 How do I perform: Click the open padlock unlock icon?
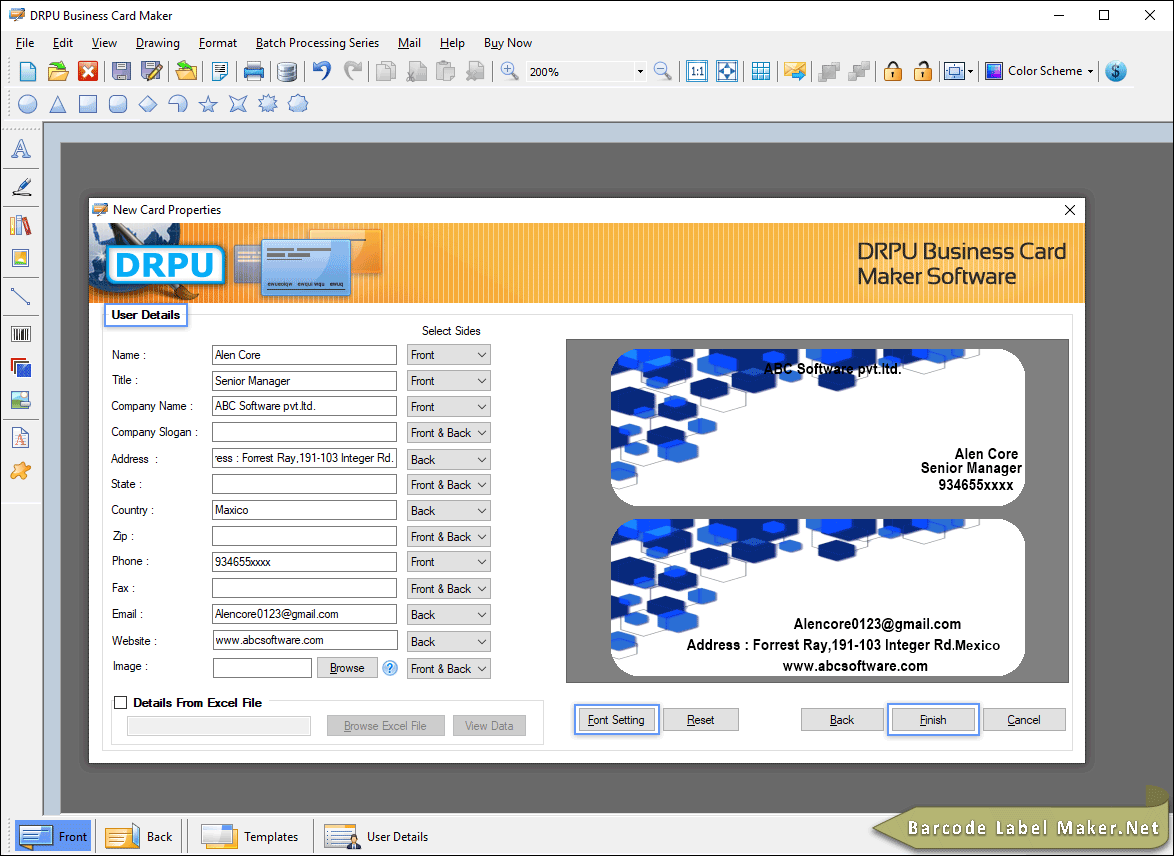[x=922, y=71]
